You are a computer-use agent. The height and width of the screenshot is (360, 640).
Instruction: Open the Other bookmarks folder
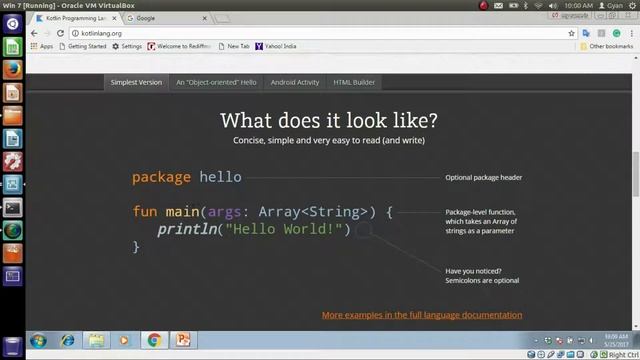[607, 46]
